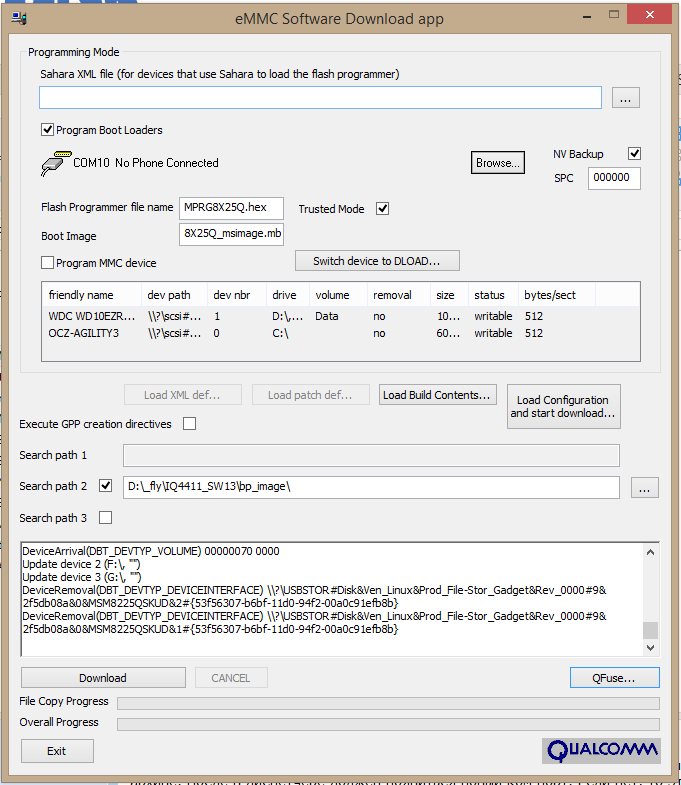The image size is (681, 785).
Task: Toggle the NV Backup checkbox
Action: click(x=633, y=154)
